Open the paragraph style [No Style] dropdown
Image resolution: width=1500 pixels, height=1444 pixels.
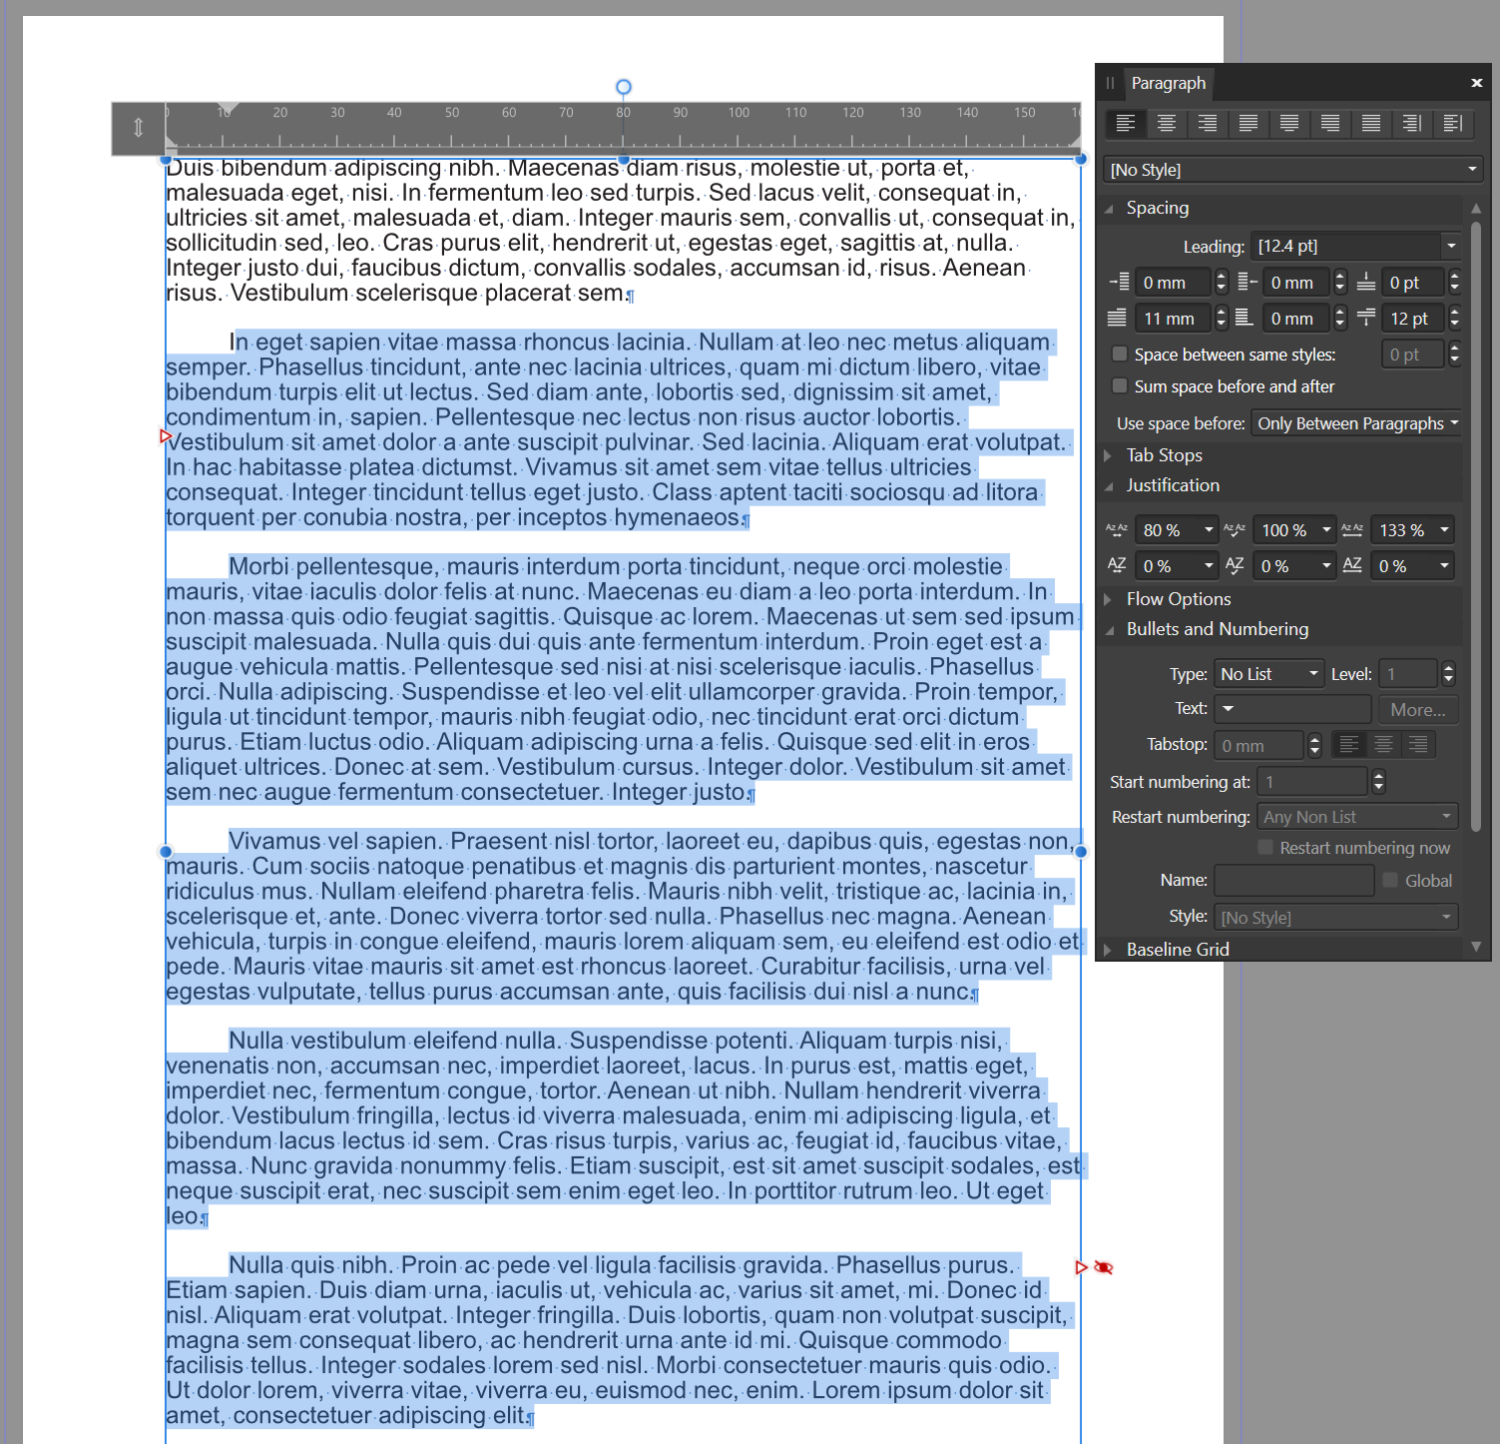point(1292,170)
